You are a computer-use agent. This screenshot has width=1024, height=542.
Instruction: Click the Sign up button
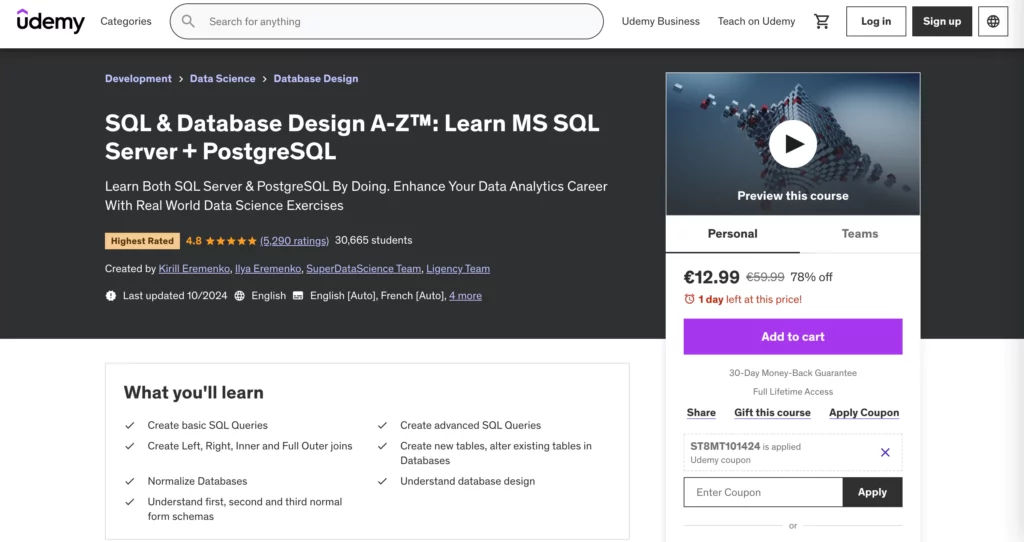click(942, 21)
